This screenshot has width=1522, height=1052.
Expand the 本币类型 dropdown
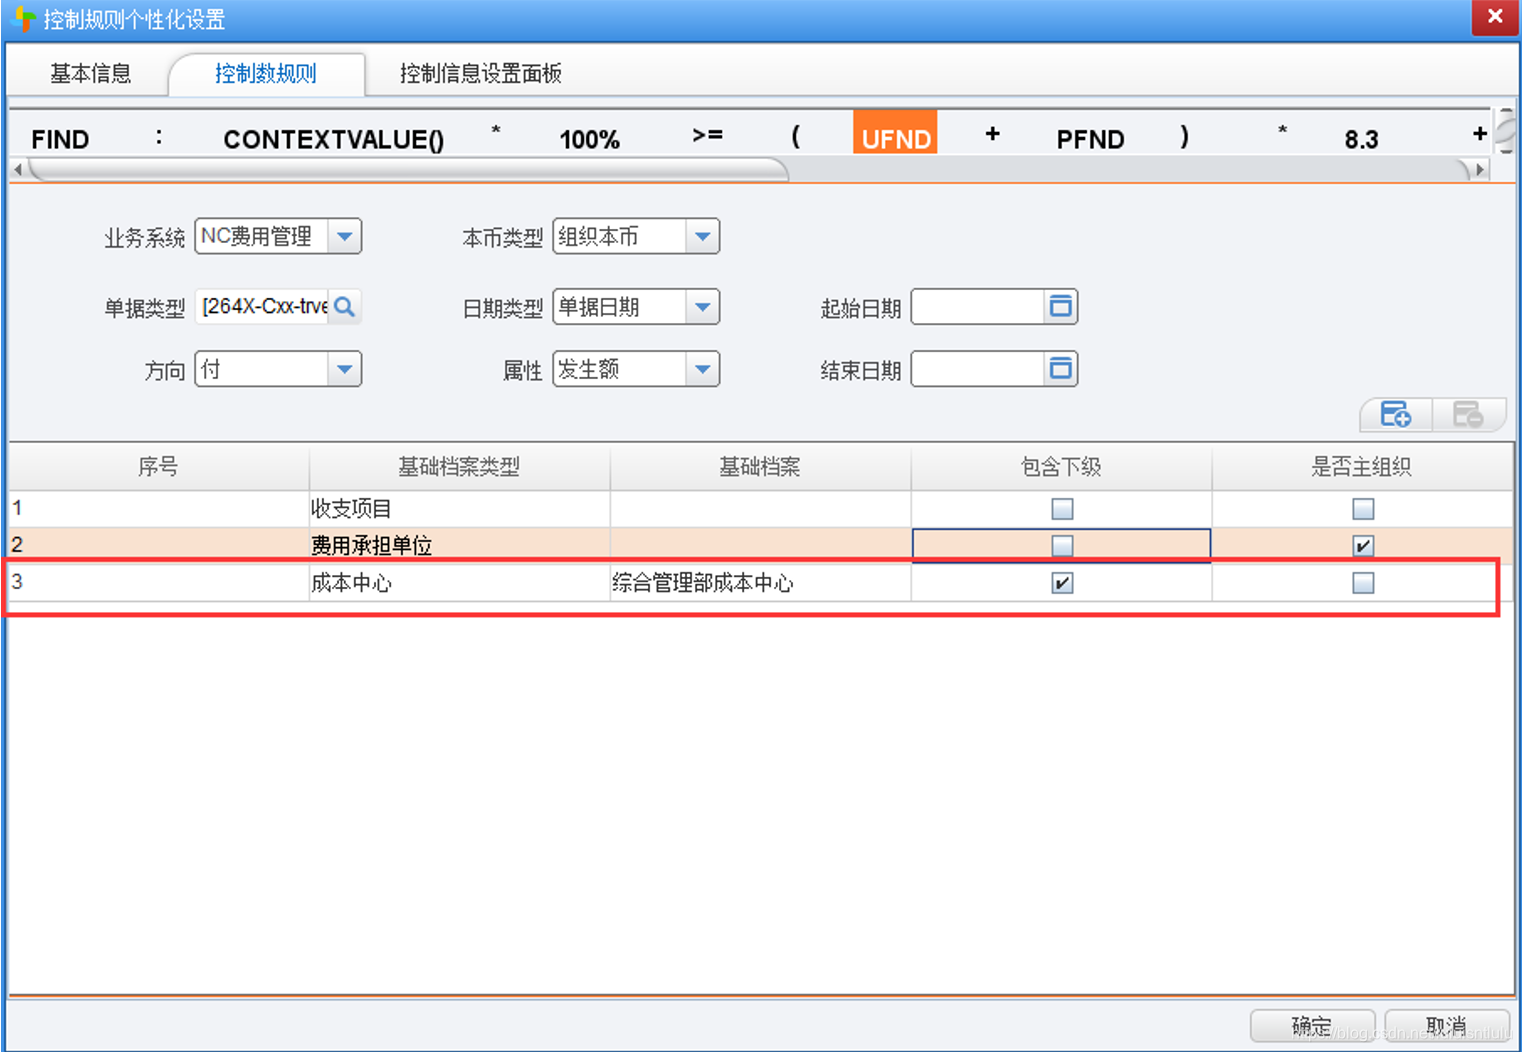coord(702,237)
